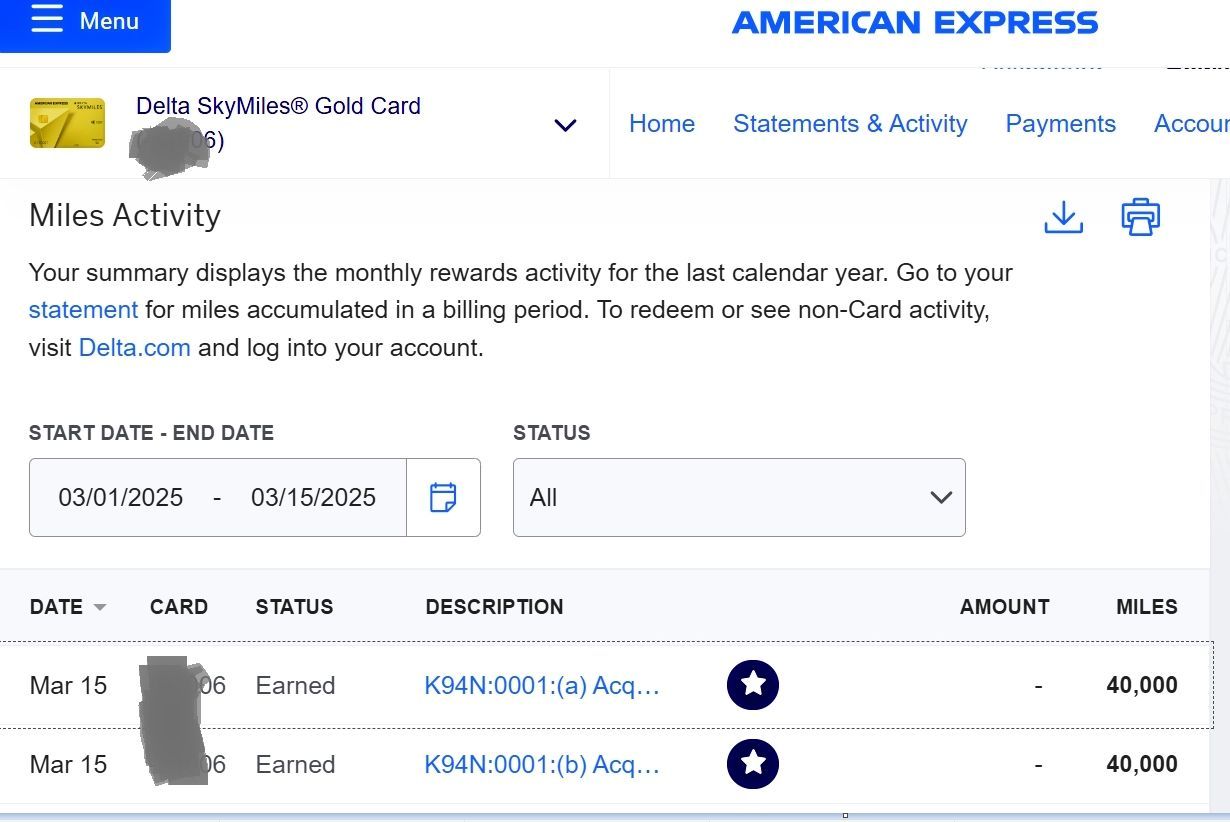Screen dimensions: 1230x822
Task: Open the K94N:0001:(b) Acq… description link
Action: [x=542, y=764]
